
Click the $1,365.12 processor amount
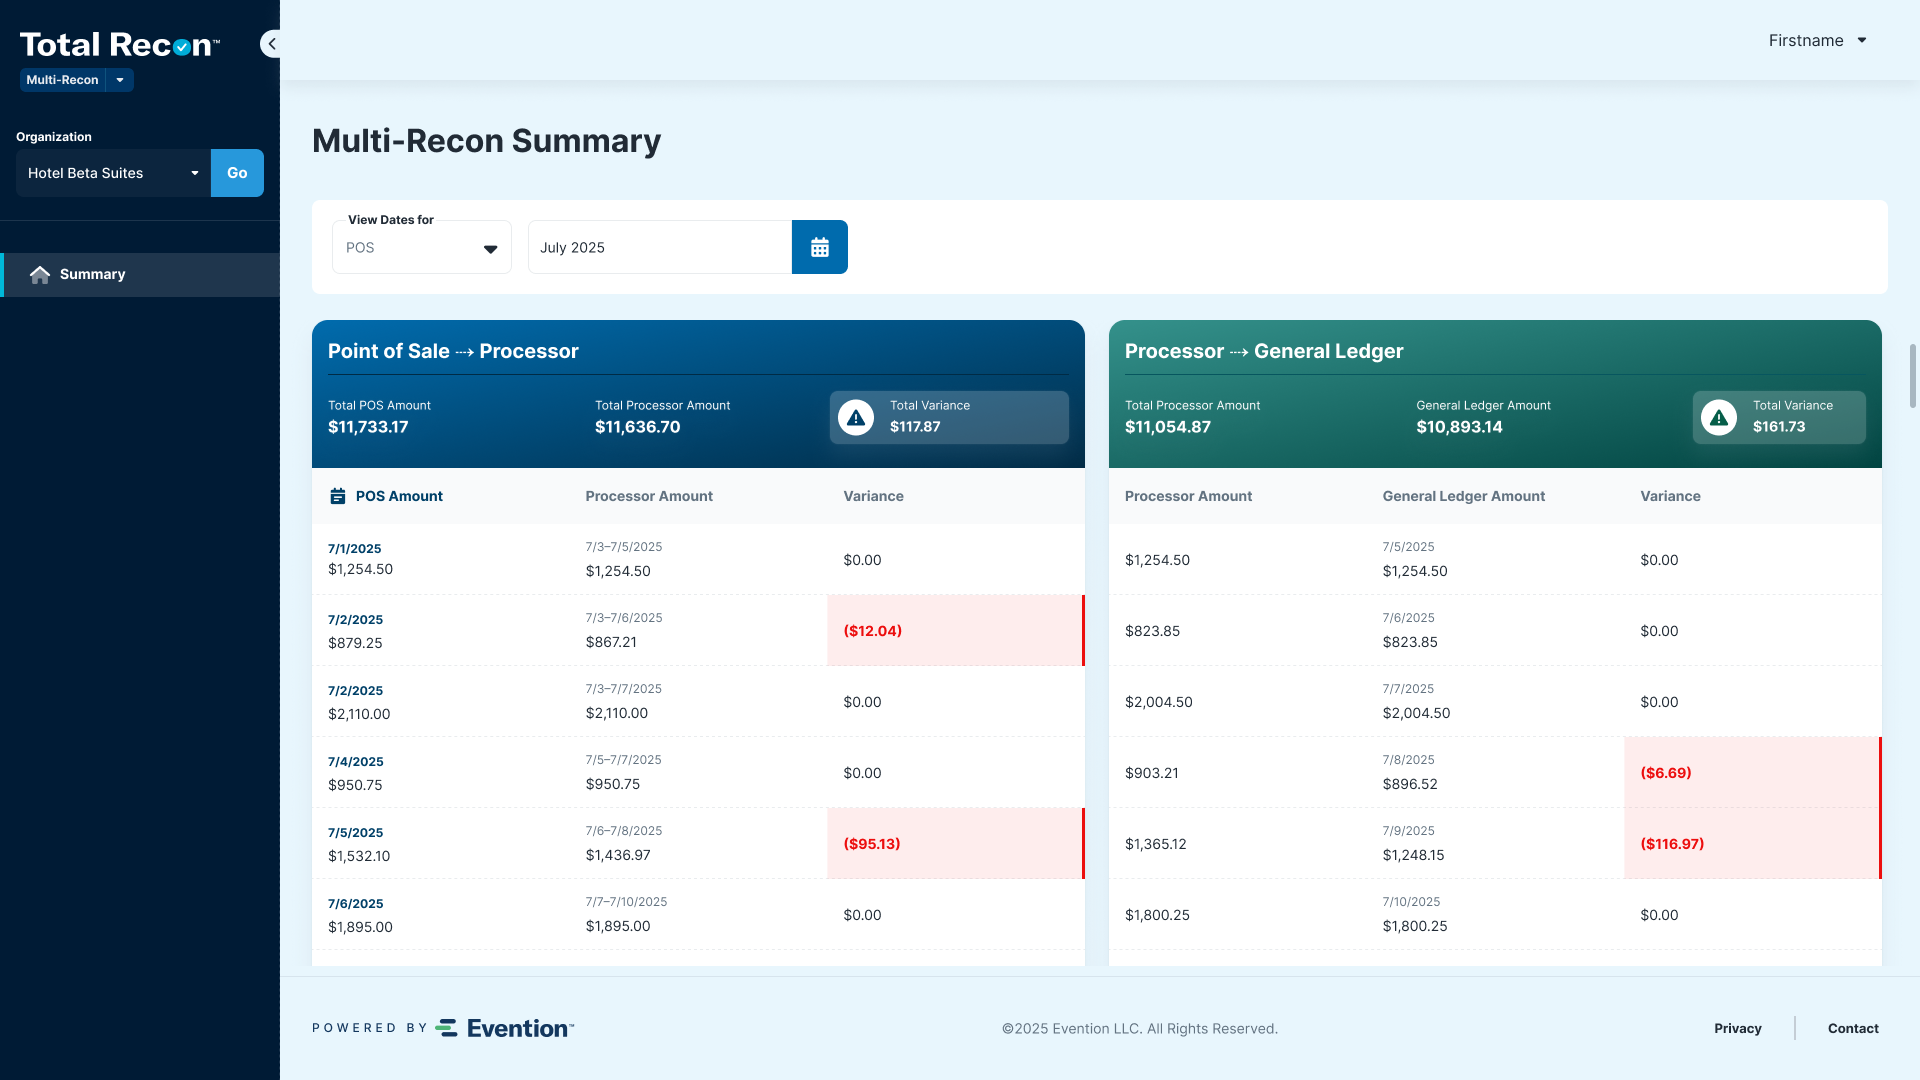[x=1156, y=844]
